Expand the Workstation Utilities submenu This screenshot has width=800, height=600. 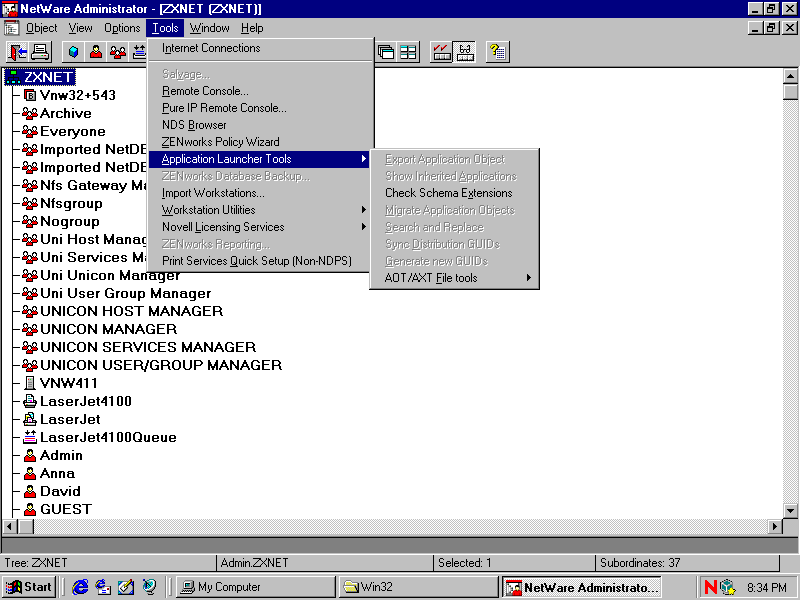tap(259, 210)
